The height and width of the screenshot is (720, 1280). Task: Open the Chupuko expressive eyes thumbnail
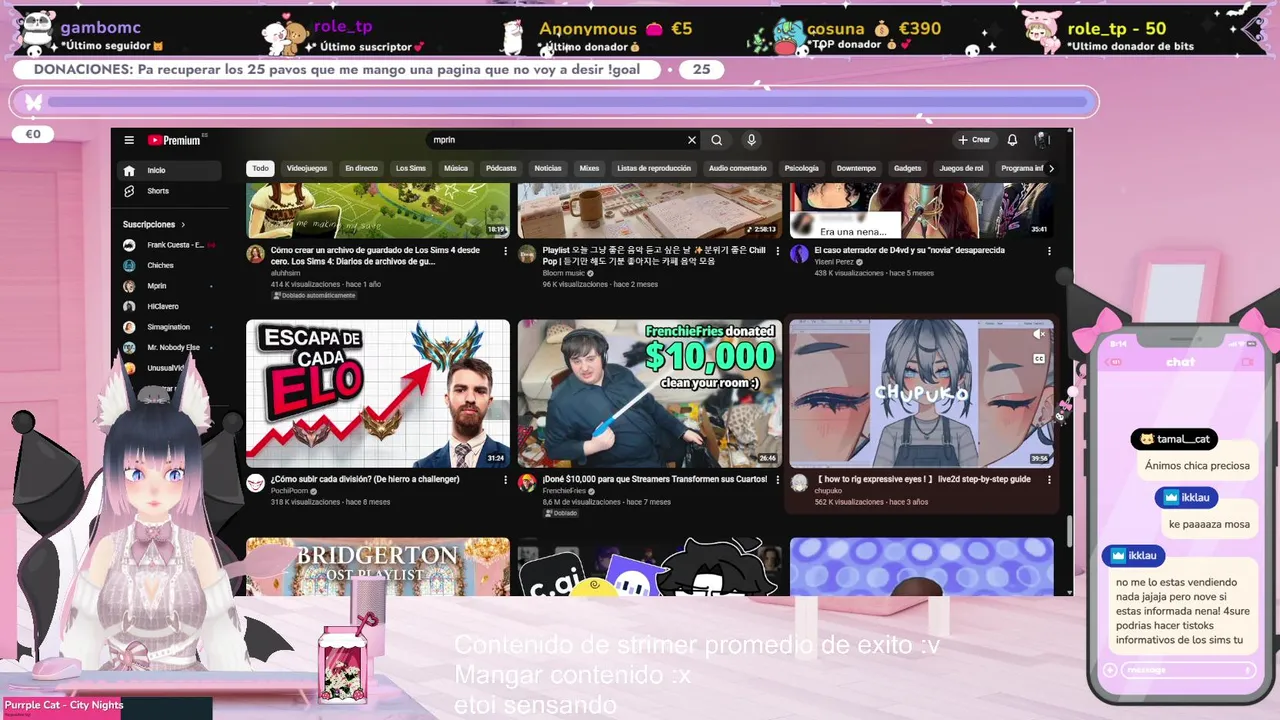coord(922,394)
